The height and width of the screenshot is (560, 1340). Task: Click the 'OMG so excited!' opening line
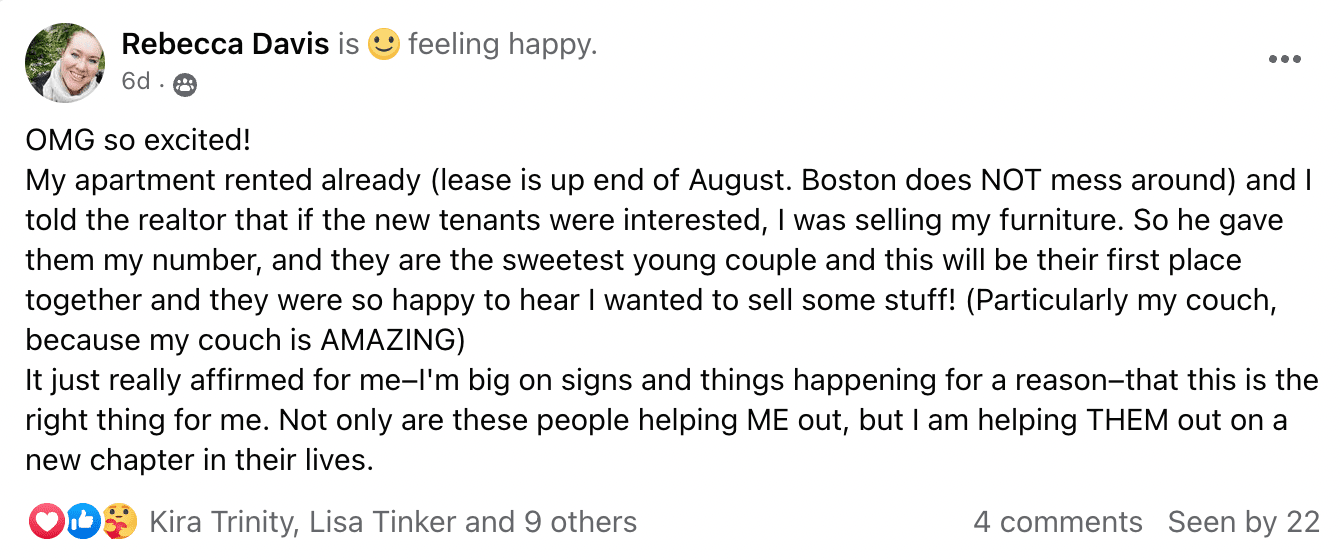click(x=138, y=140)
